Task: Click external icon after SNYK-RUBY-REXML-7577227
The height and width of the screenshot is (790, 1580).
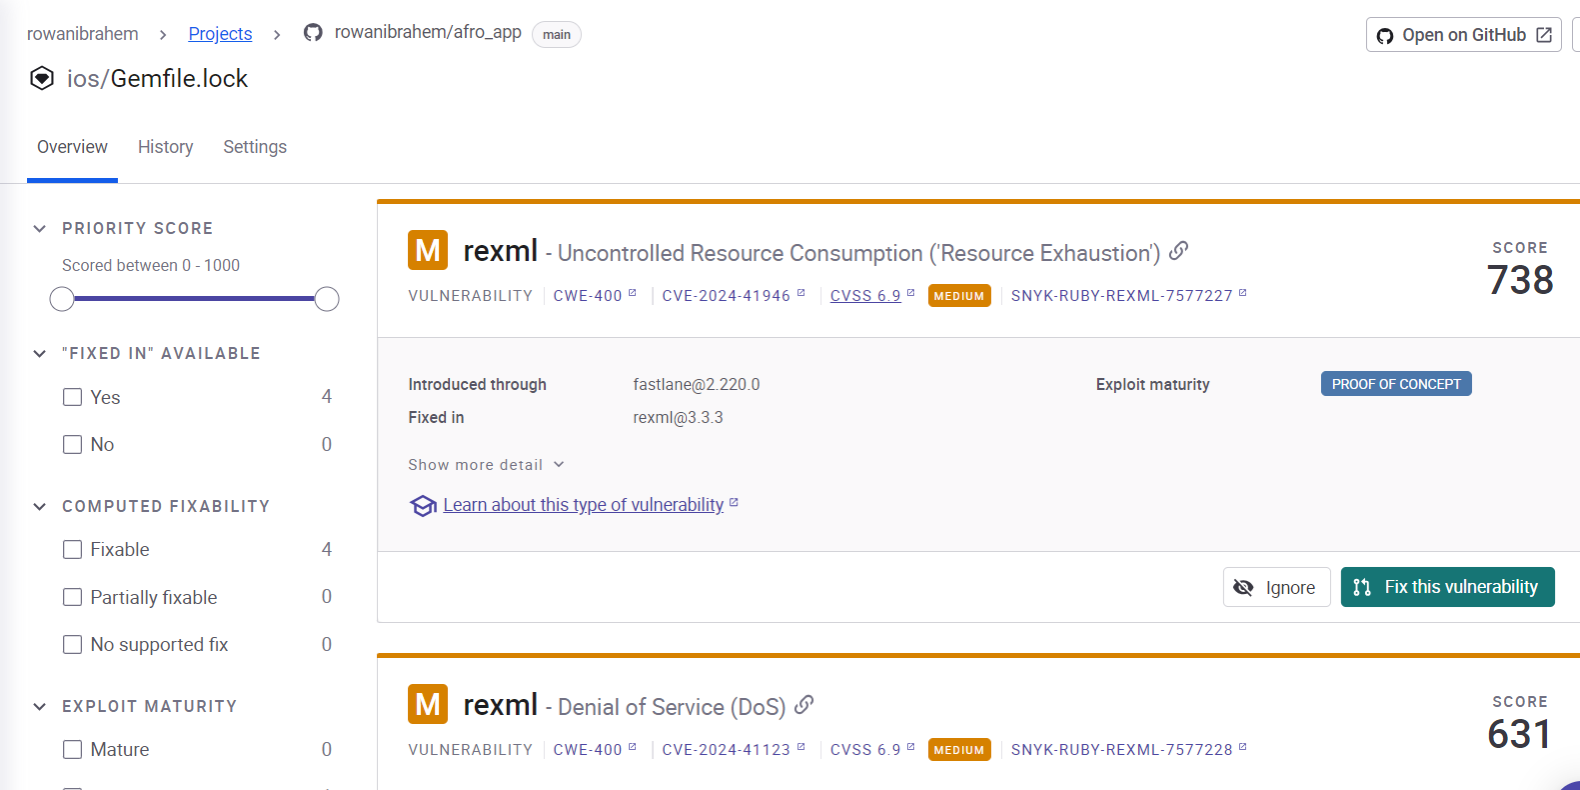Action: pos(1243,293)
